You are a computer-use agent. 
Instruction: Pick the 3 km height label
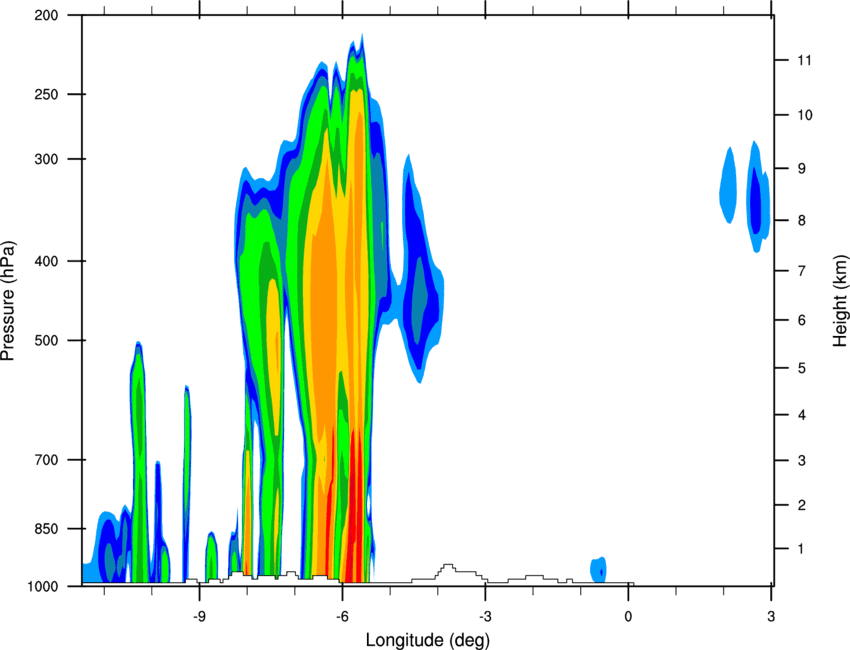[802, 461]
